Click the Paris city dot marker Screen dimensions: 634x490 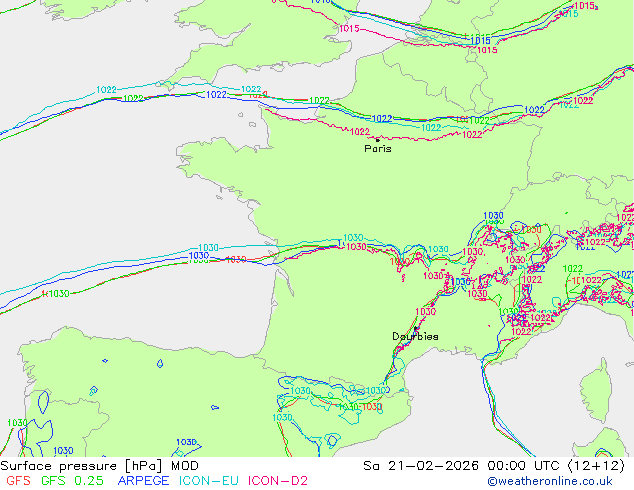(x=378, y=140)
